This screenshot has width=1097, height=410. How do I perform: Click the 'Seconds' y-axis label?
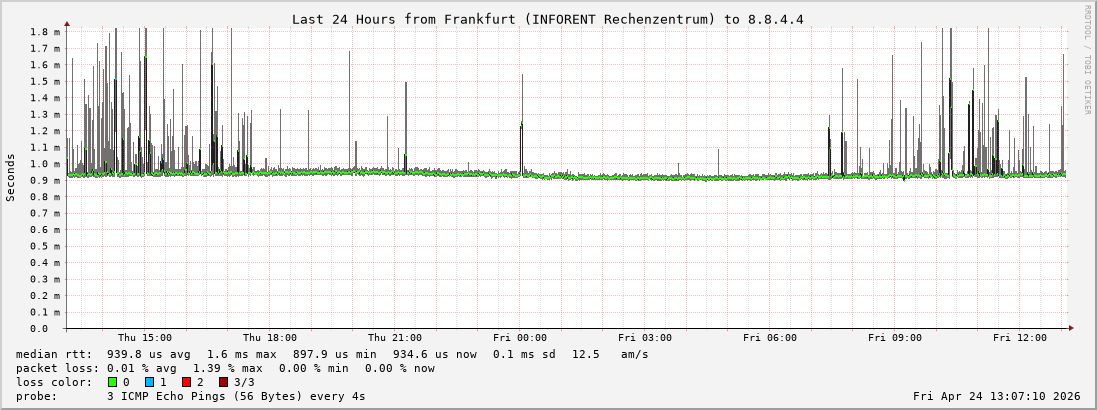point(11,177)
